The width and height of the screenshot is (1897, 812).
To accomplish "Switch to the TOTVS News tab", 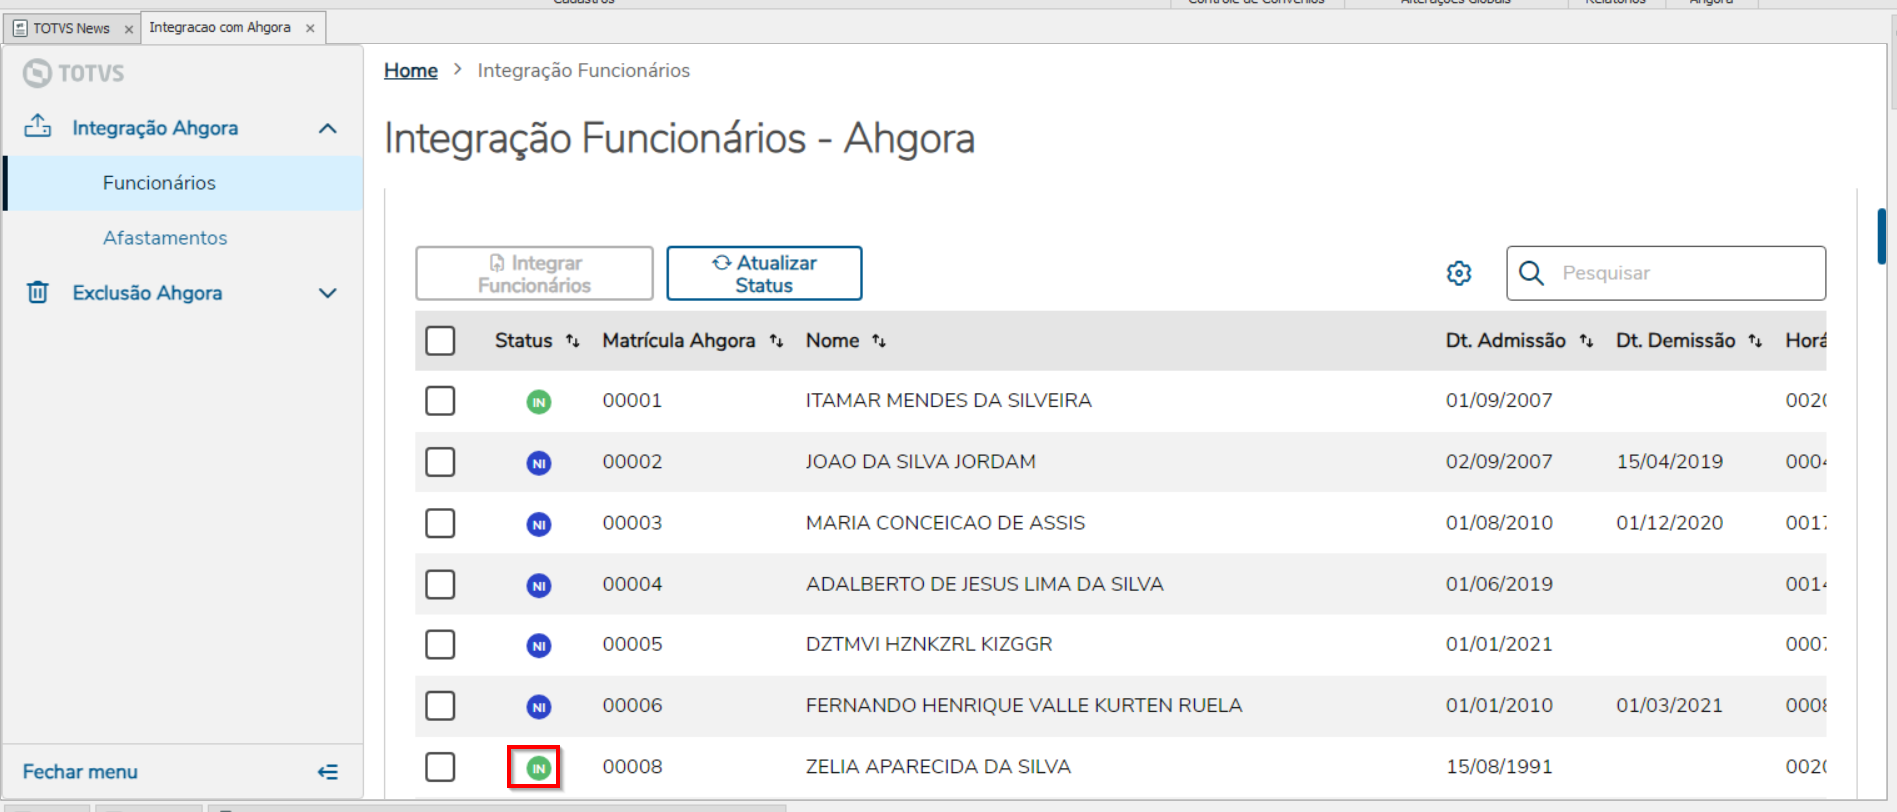I will tap(71, 28).
